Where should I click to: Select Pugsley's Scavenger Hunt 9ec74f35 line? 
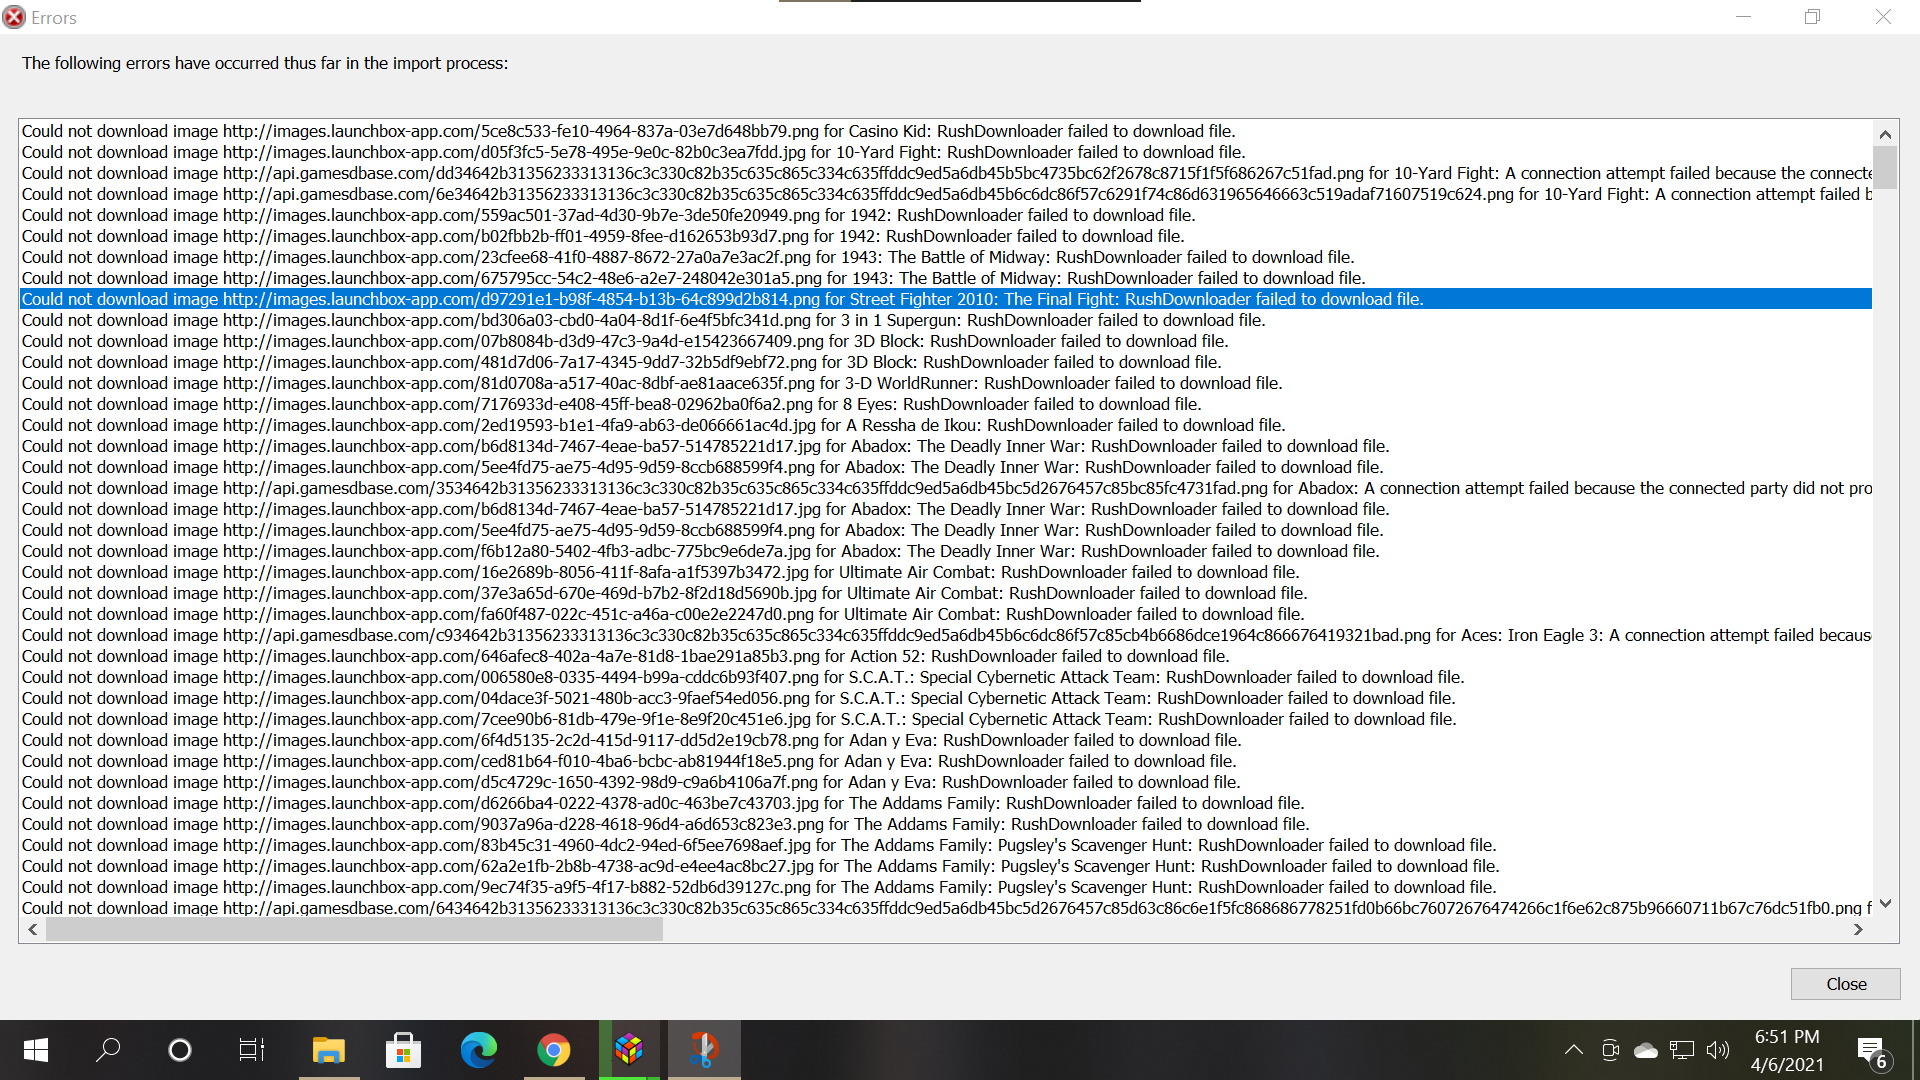pos(946,887)
